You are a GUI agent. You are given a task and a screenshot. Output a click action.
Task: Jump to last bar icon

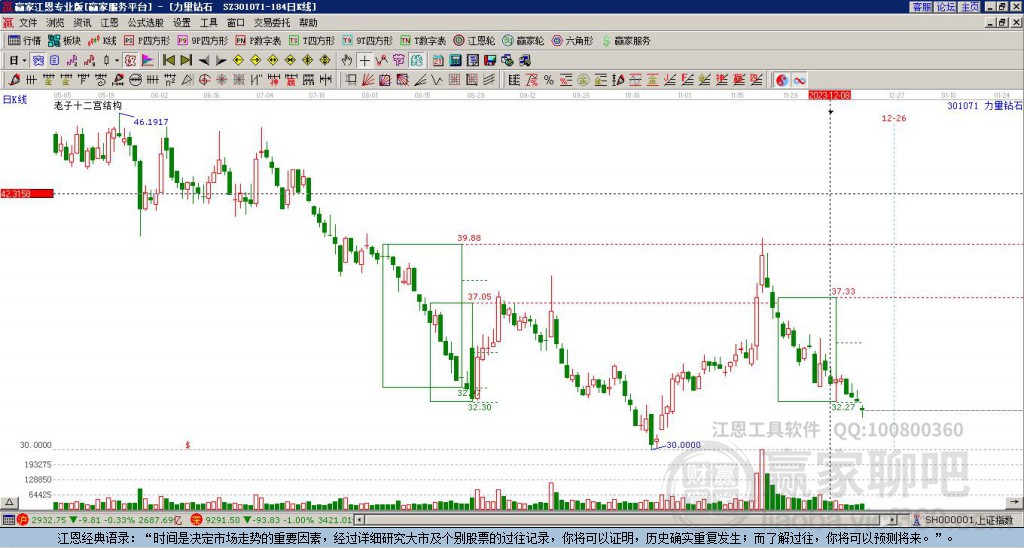[x=186, y=60]
